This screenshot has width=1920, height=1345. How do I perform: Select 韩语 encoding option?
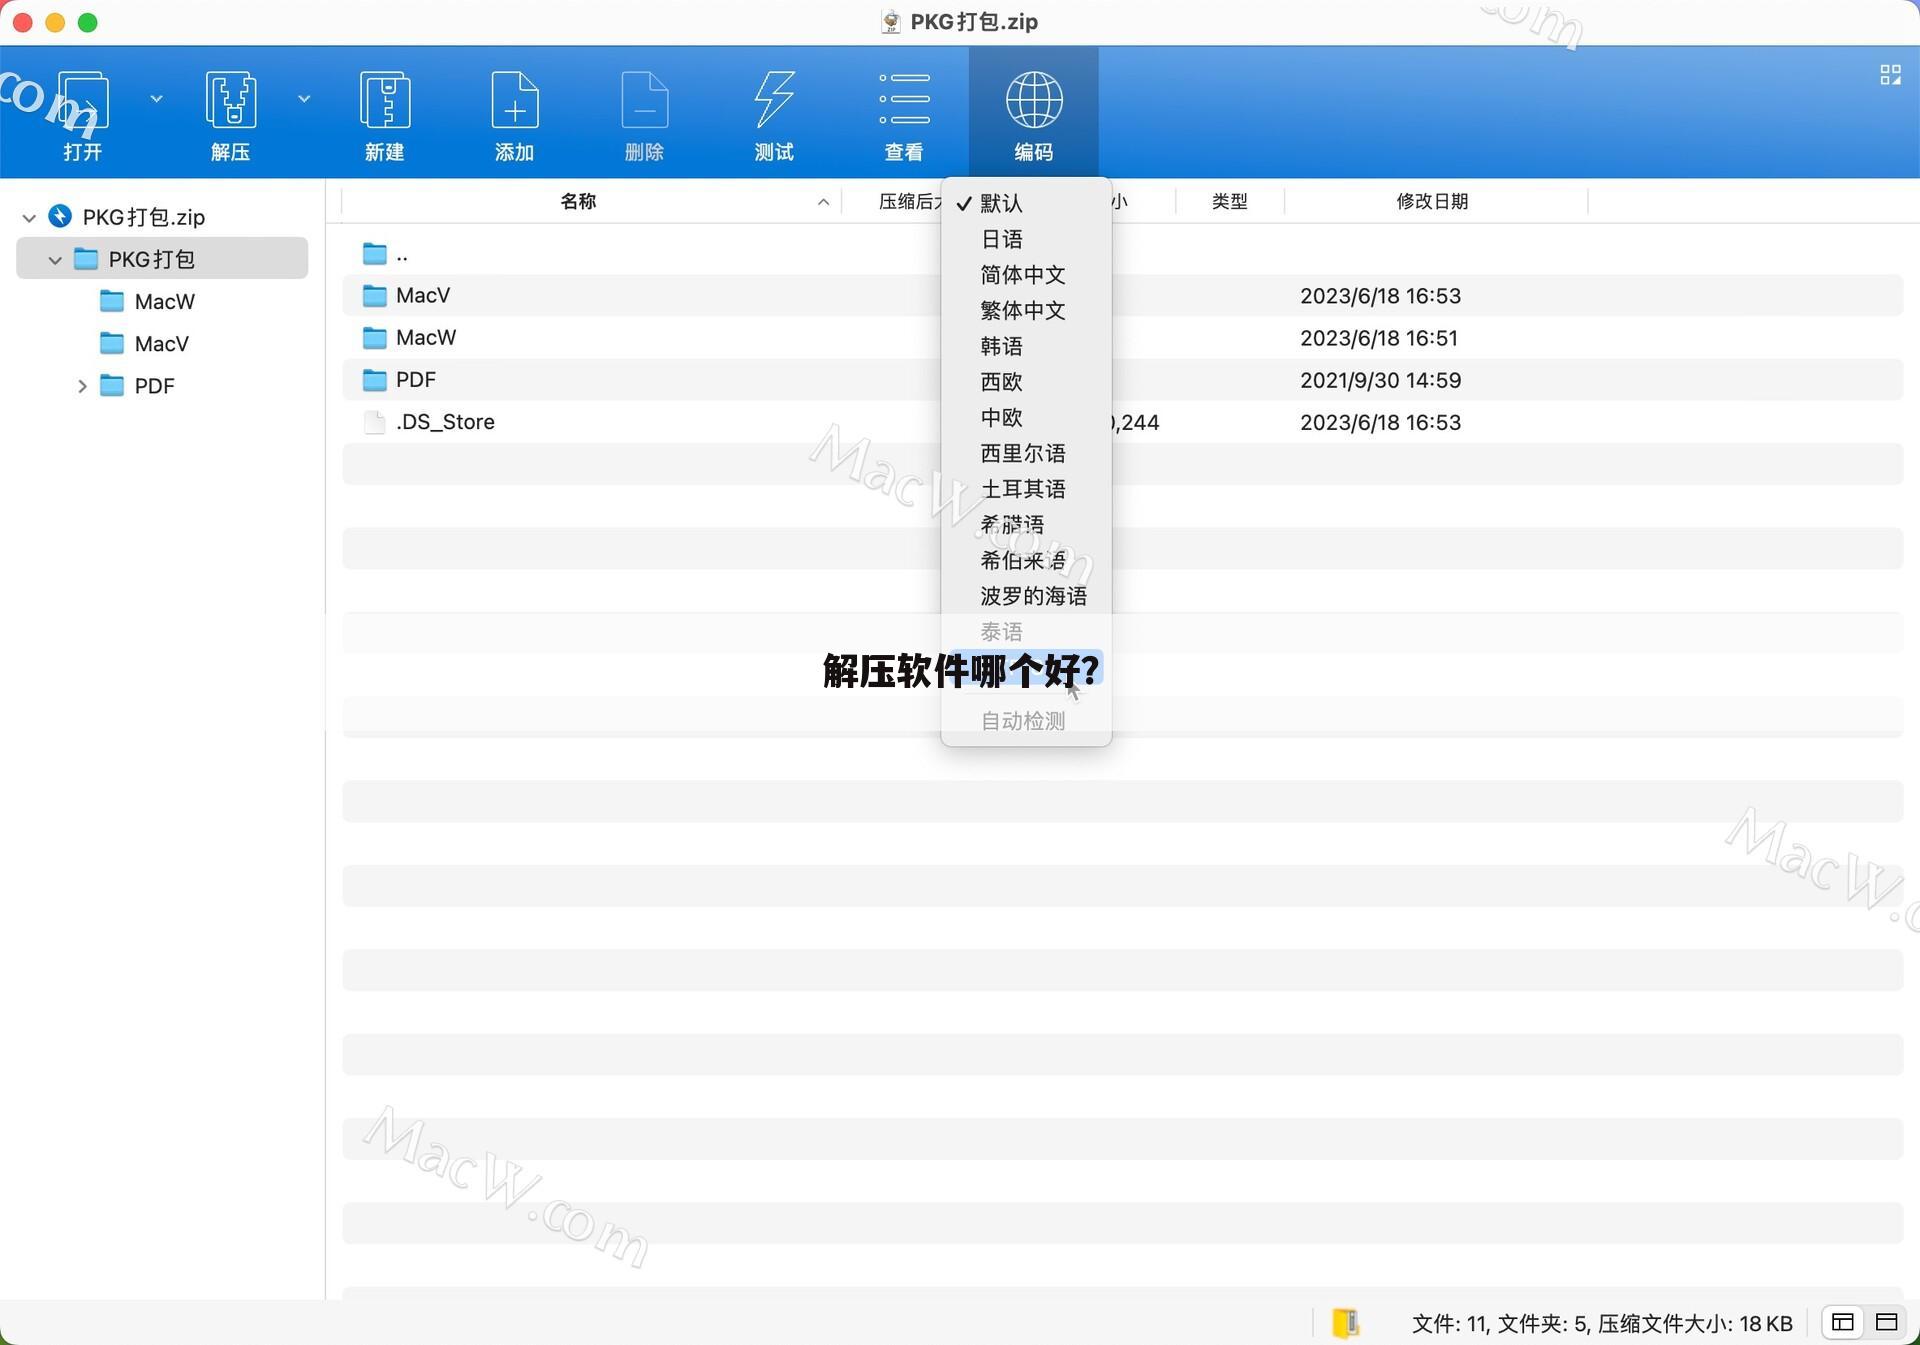tap(1026, 346)
